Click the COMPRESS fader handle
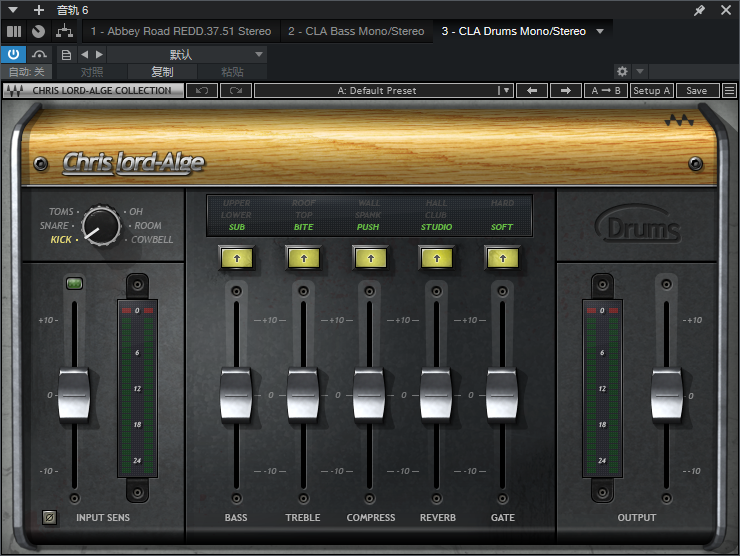The width and height of the screenshot is (740, 556). 370,395
